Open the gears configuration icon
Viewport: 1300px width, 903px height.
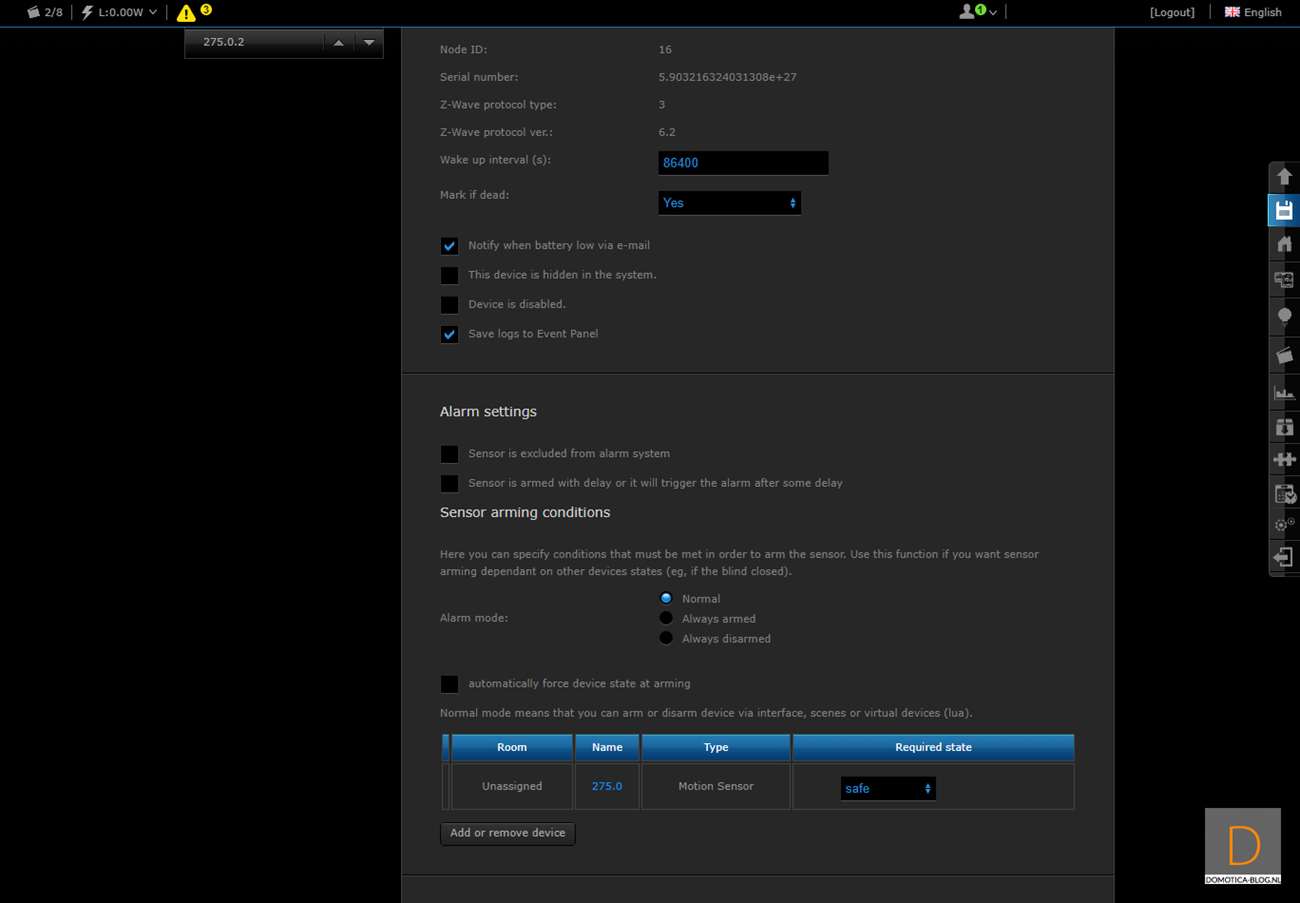point(1284,524)
